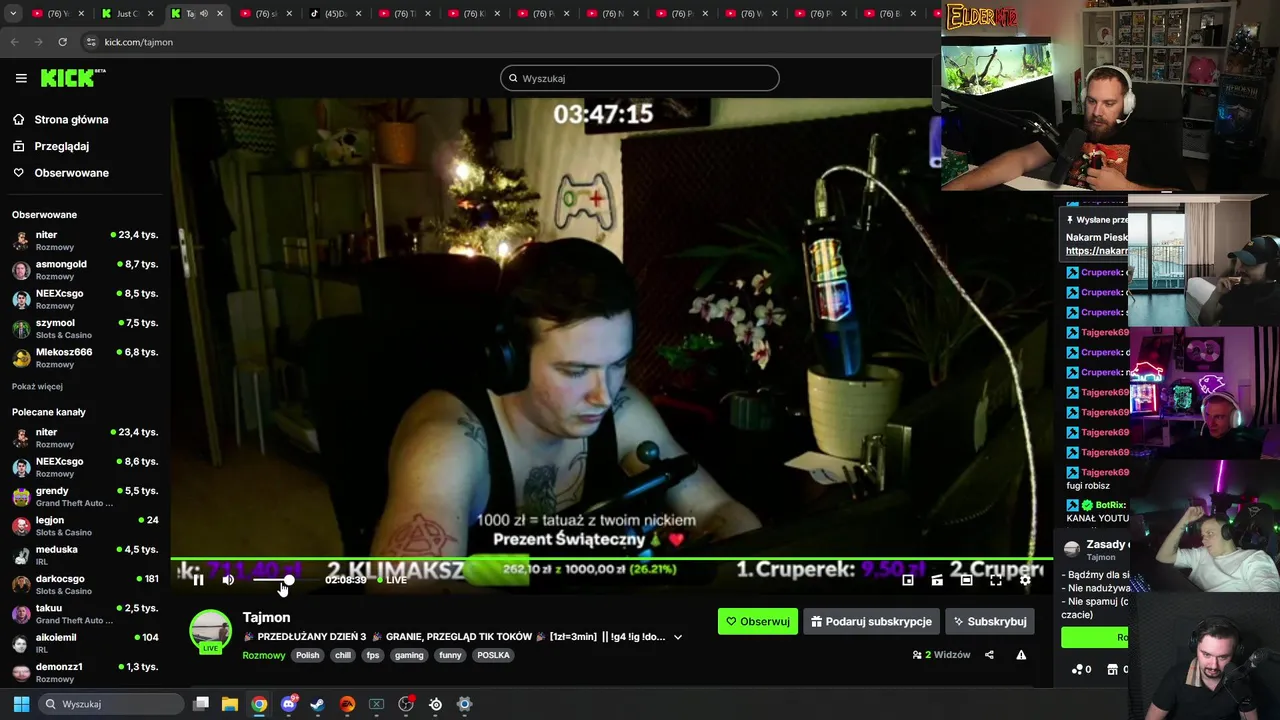The height and width of the screenshot is (720, 1280).
Task: Open Chrome from the taskbar
Action: click(x=259, y=704)
